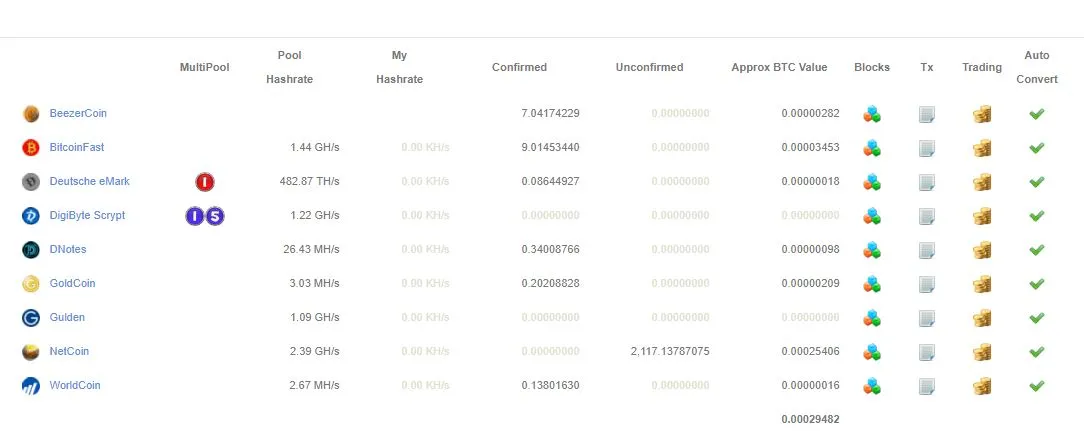
Task: View transactions icon for NetCoin
Action: coord(927,352)
